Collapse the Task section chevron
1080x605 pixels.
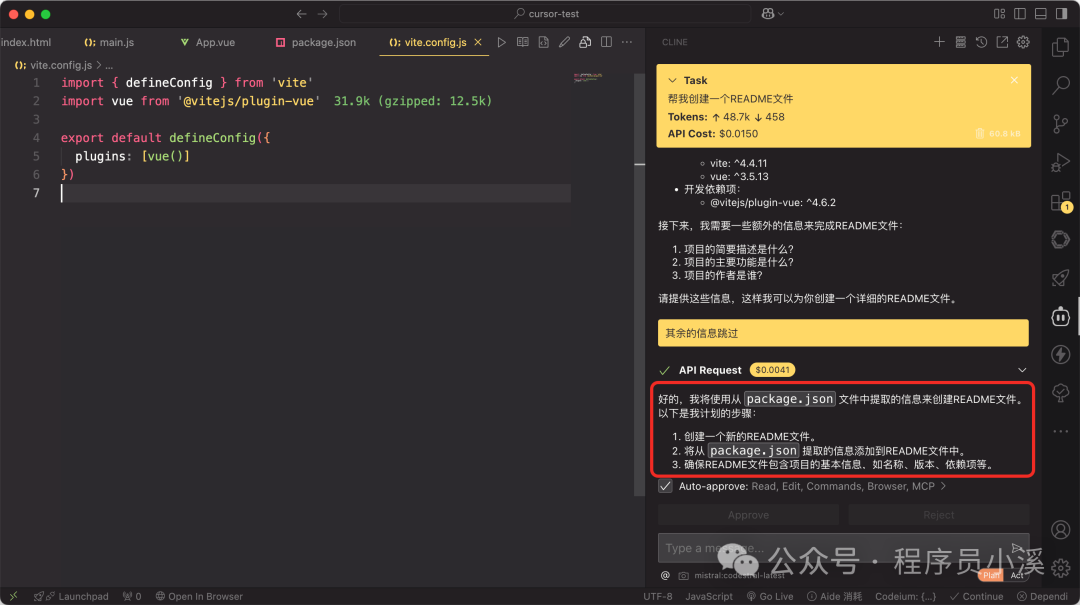[669, 80]
